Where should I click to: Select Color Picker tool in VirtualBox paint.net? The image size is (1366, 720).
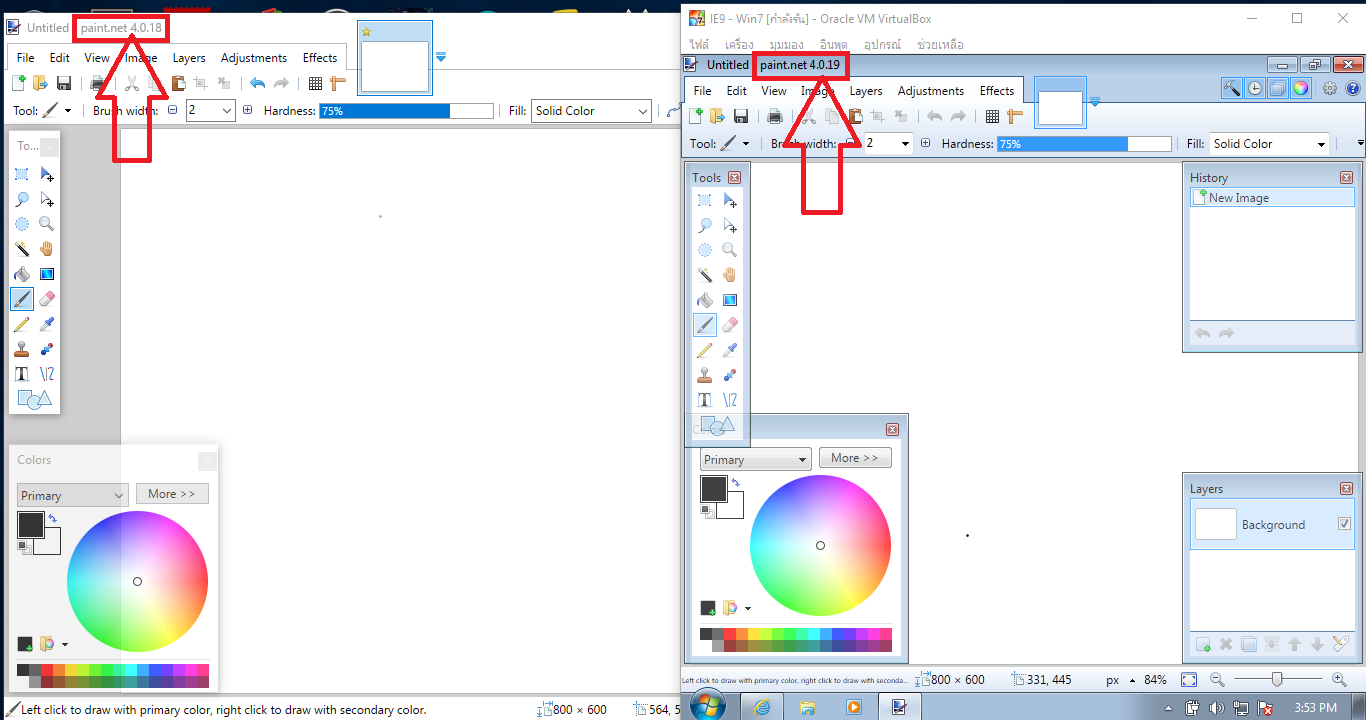pos(730,350)
